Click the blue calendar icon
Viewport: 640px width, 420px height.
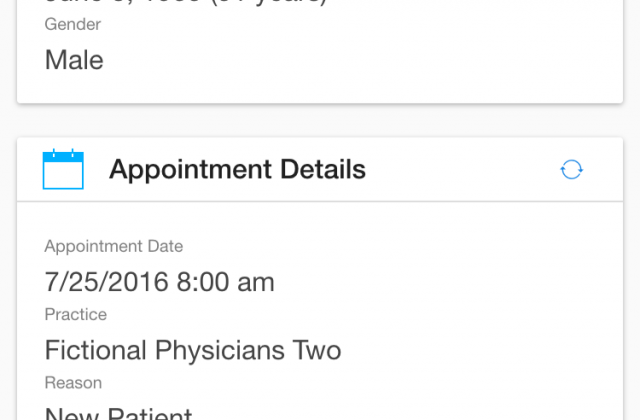coord(63,169)
